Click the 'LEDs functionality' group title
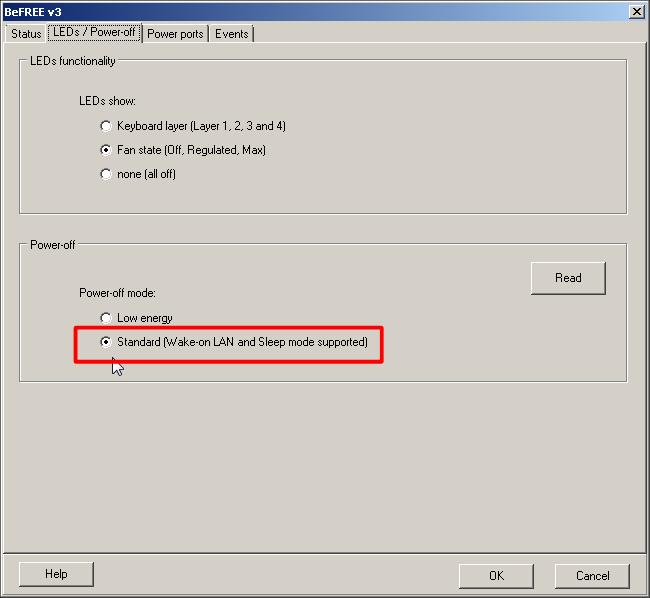 point(73,61)
